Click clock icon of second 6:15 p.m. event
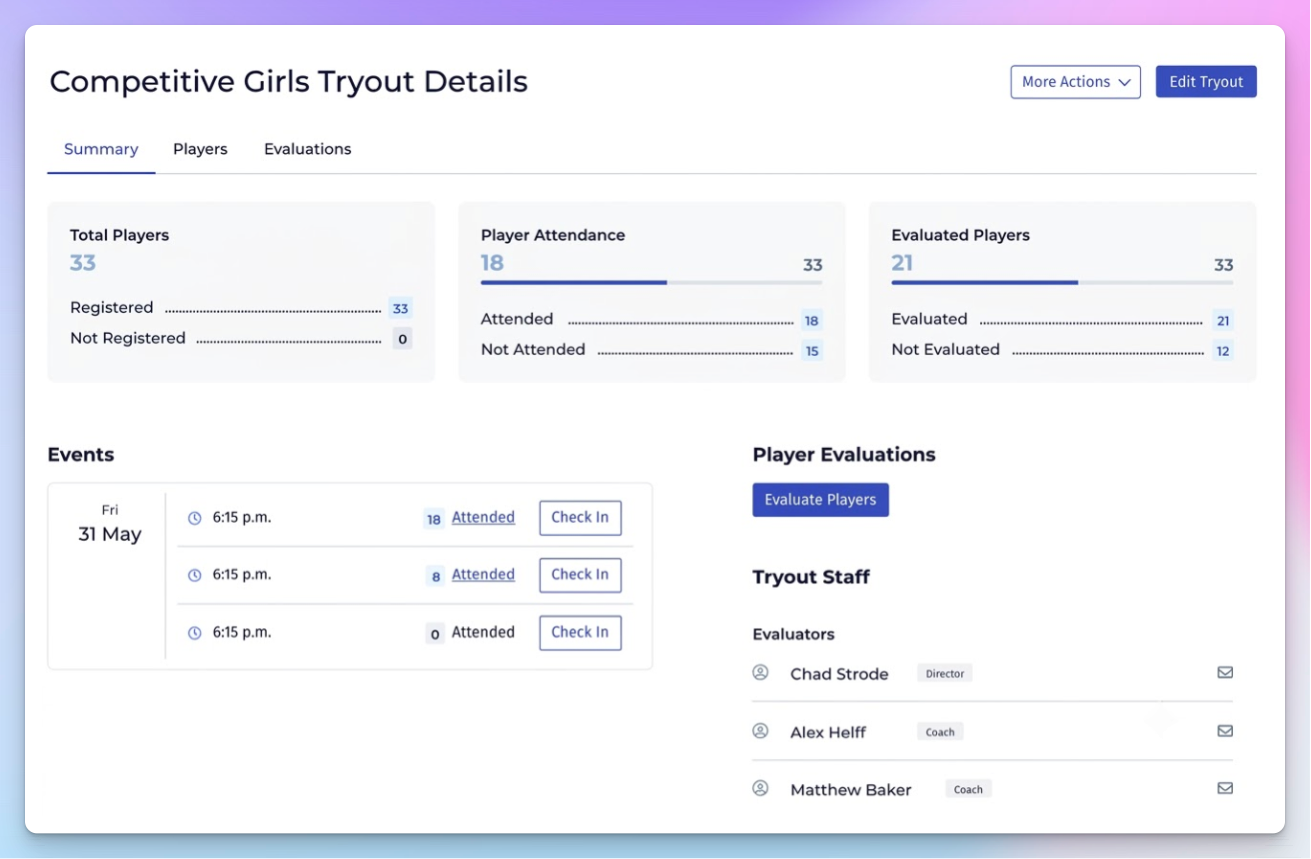Image resolution: width=1311 pixels, height=859 pixels. point(195,575)
